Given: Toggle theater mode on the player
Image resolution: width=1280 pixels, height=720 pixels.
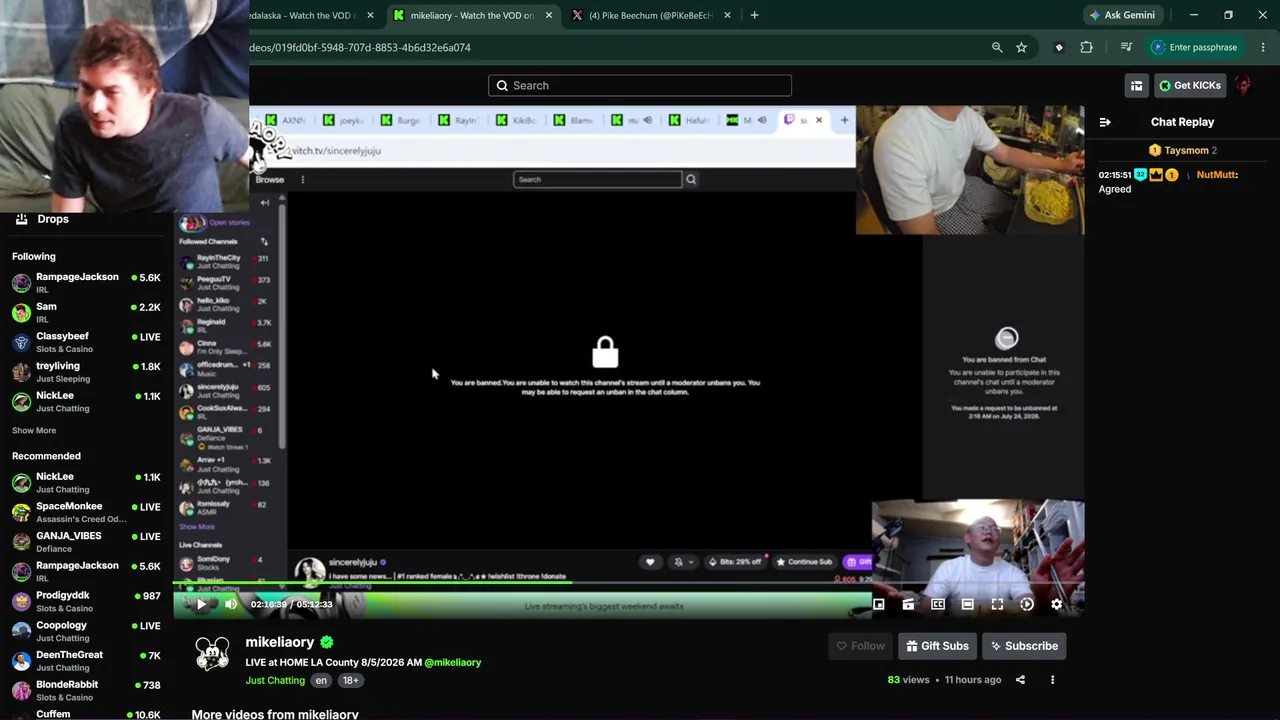Looking at the screenshot, I should 967,604.
